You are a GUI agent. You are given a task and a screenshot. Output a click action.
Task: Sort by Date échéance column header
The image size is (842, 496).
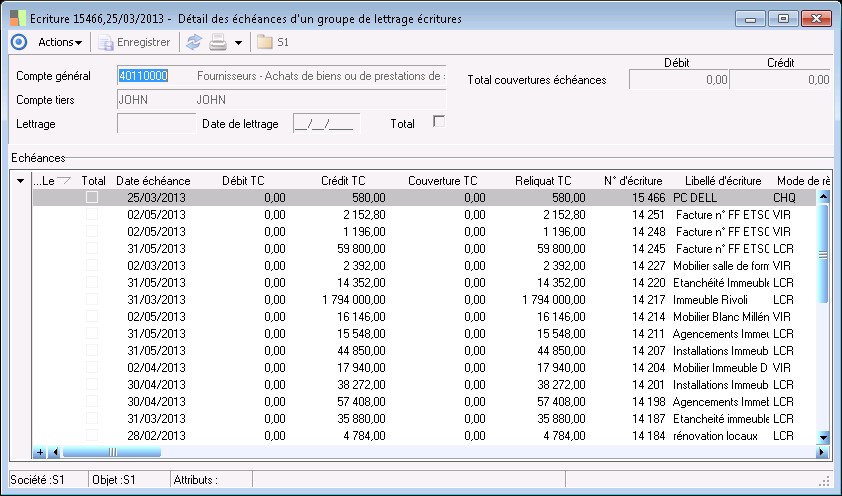[153, 181]
